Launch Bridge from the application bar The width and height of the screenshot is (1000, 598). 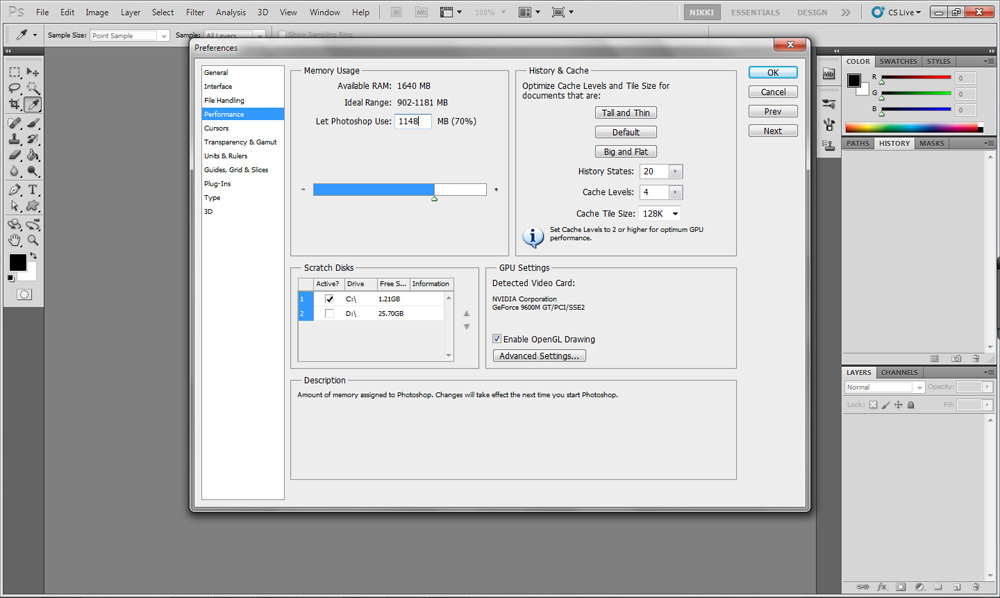tap(396, 12)
